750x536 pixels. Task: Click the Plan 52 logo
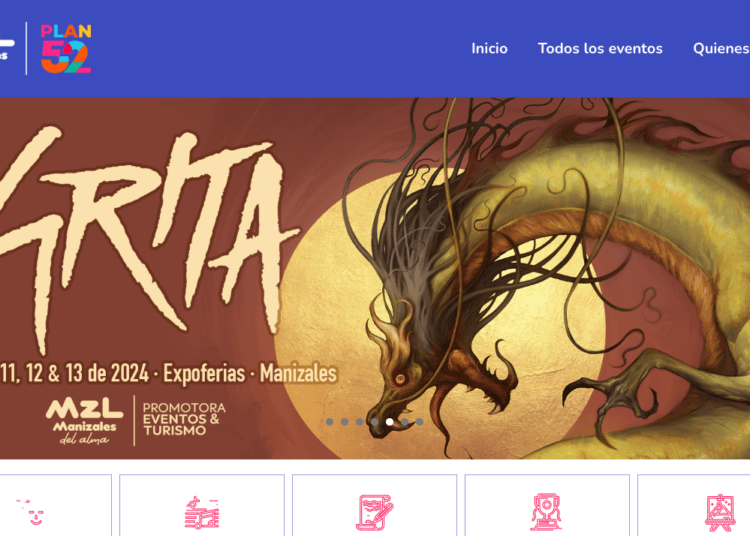(66, 48)
